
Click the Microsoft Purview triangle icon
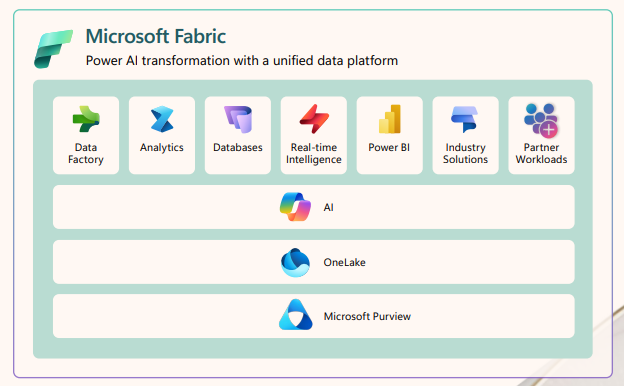(x=295, y=315)
